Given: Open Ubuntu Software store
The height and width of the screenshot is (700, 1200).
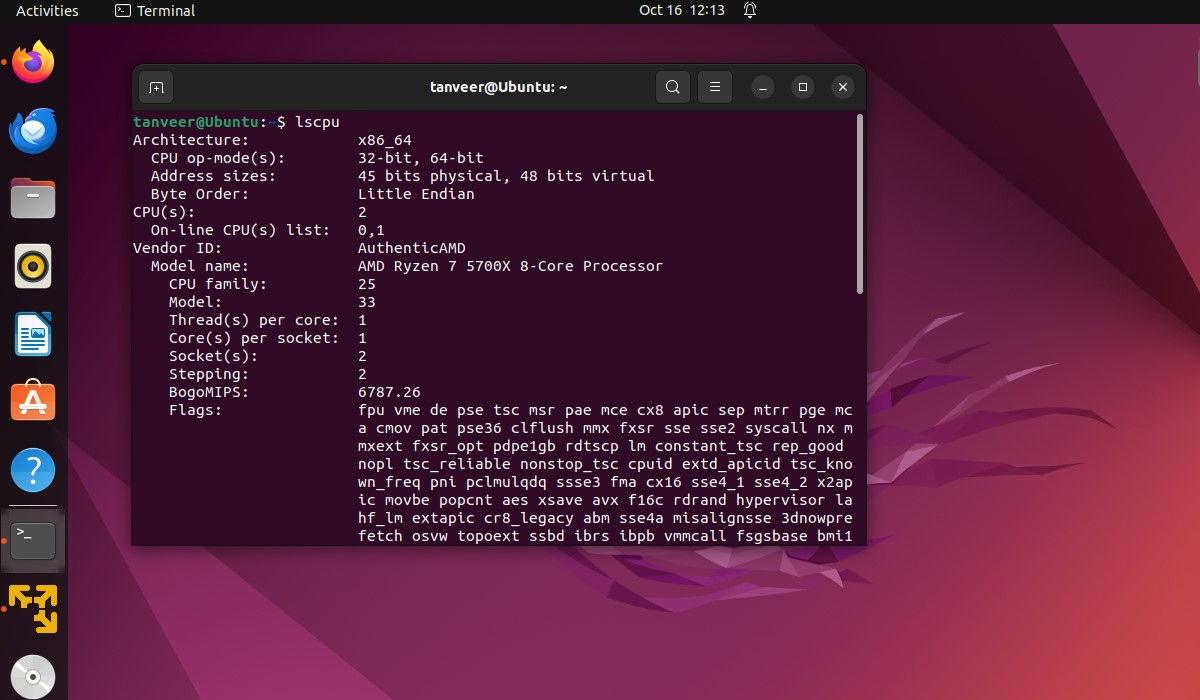Looking at the screenshot, I should 33,401.
